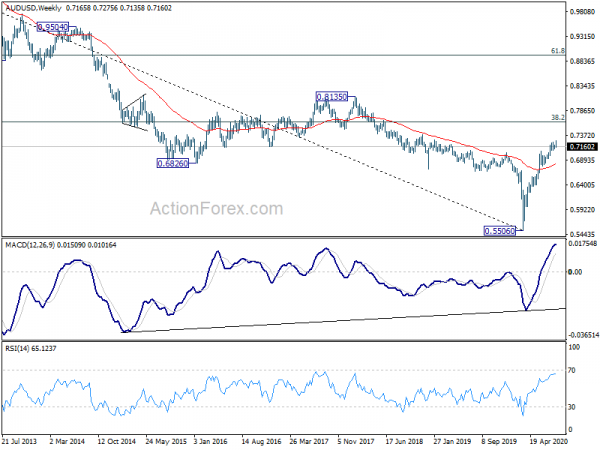The height and width of the screenshot is (450, 600).
Task: Click the ActionForex.com watermark
Action: [x=217, y=209]
